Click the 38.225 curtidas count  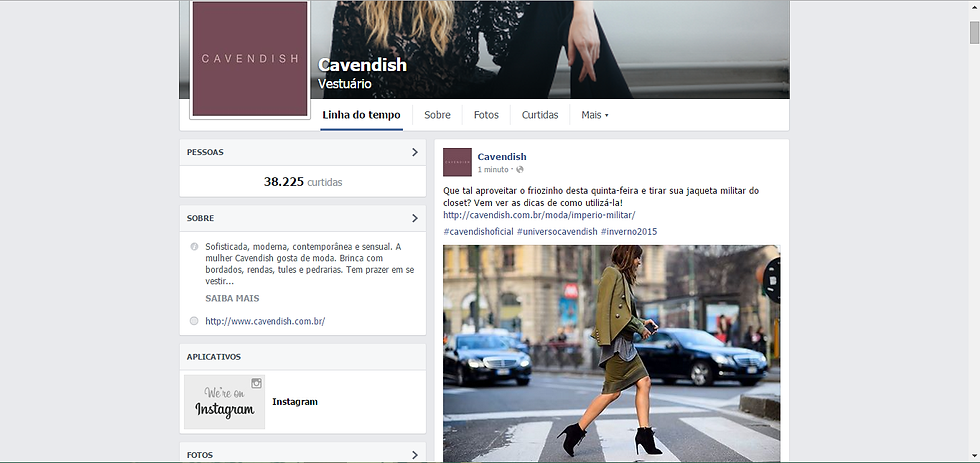302,182
